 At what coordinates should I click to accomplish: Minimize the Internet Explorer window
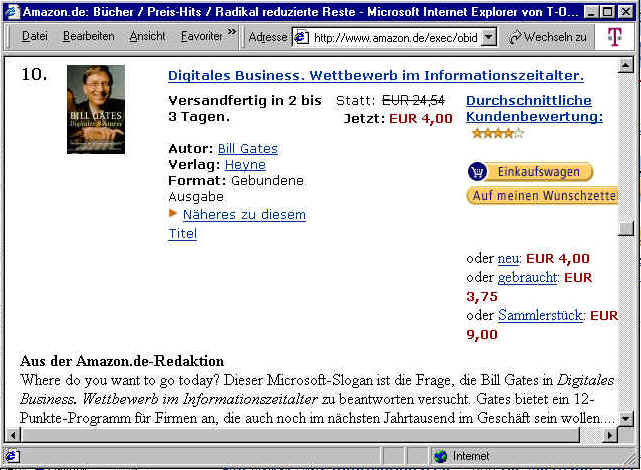point(591,12)
